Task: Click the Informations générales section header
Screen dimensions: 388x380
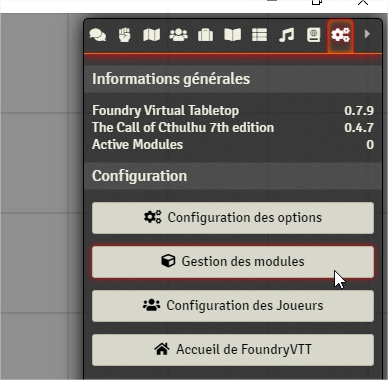Action: tap(233, 79)
